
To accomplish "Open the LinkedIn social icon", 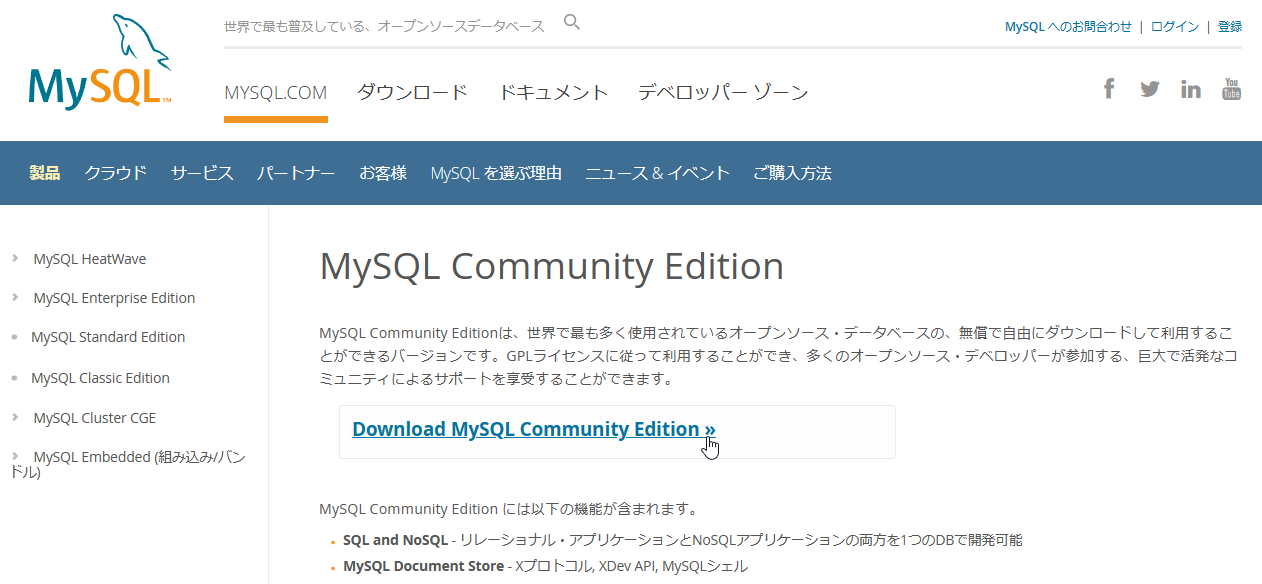I will click(x=1190, y=89).
